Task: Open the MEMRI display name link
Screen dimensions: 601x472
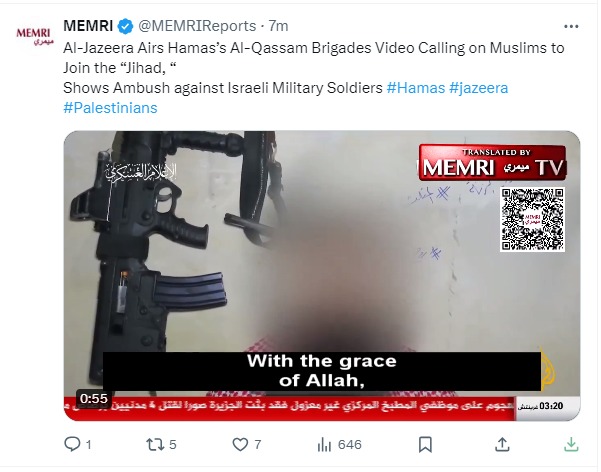Action: click(x=88, y=26)
